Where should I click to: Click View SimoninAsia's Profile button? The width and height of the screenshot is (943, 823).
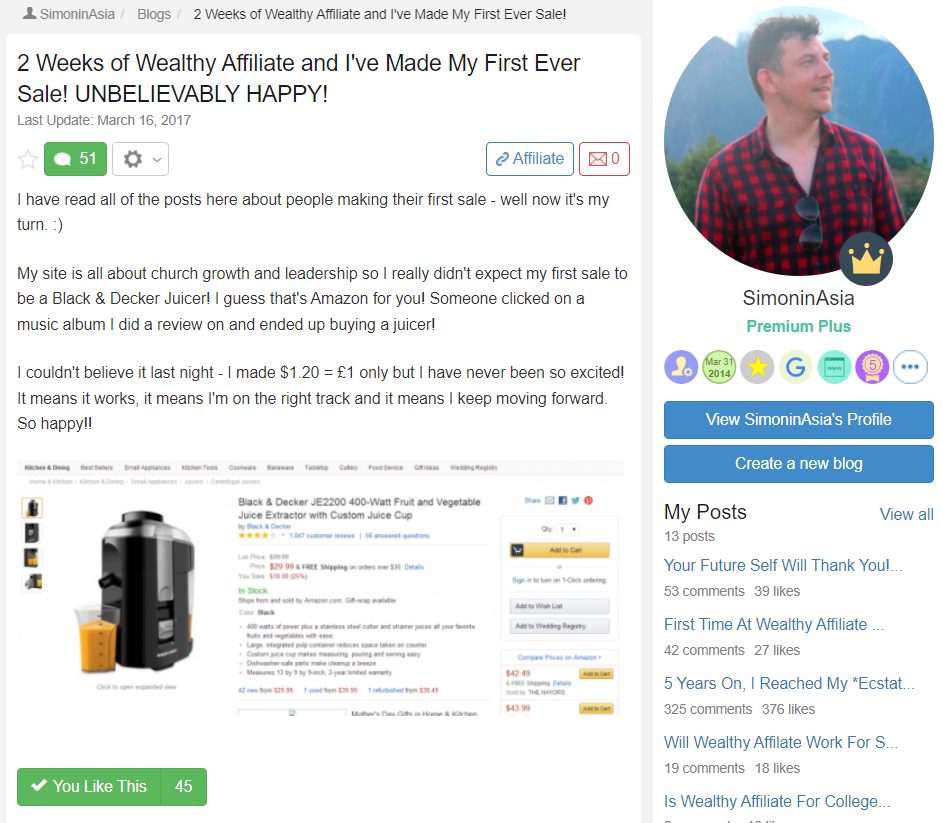(x=799, y=419)
